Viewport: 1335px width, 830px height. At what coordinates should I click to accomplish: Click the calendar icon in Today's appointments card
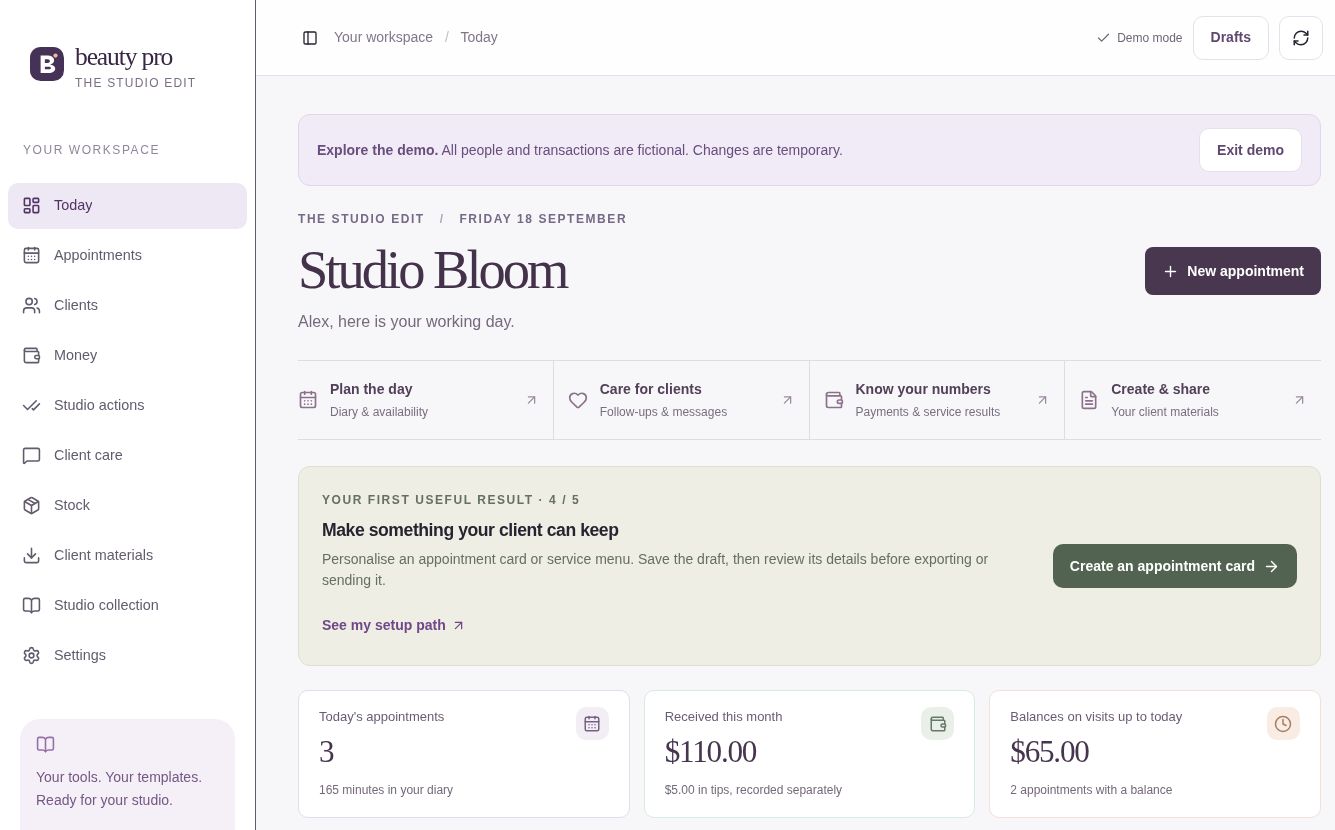pyautogui.click(x=592, y=724)
